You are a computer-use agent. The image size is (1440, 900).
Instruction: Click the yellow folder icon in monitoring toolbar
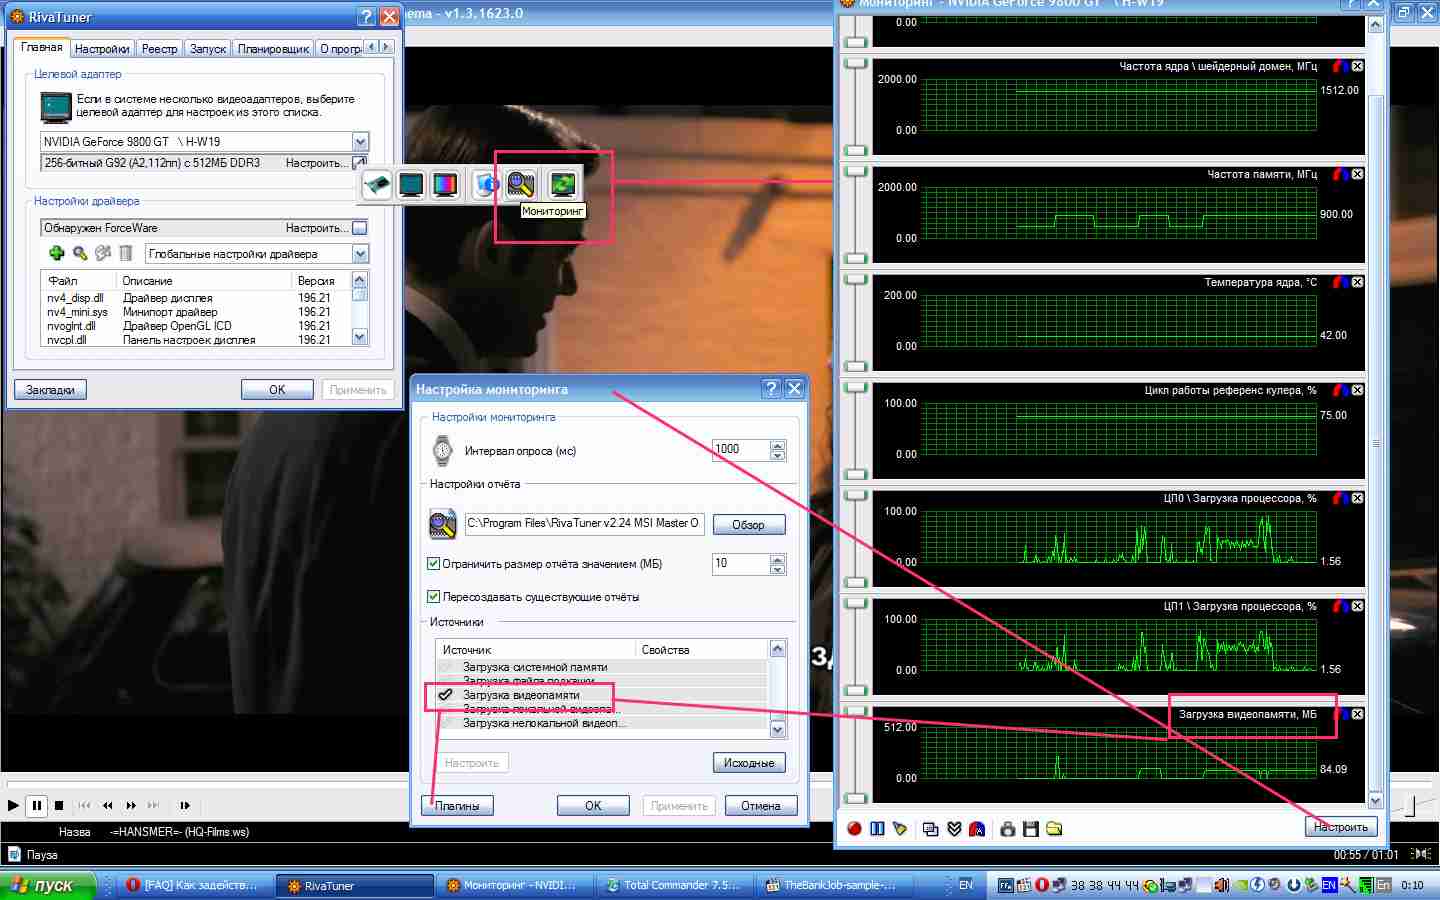pos(1054,829)
